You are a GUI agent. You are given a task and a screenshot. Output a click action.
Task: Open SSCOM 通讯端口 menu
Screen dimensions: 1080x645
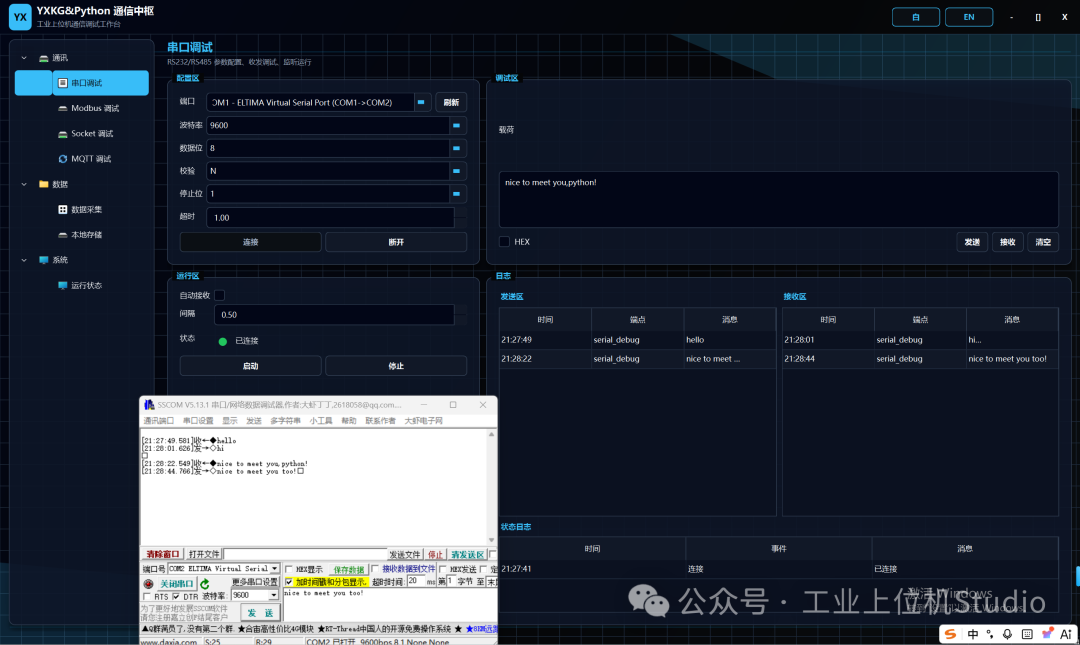pyautogui.click(x=158, y=420)
